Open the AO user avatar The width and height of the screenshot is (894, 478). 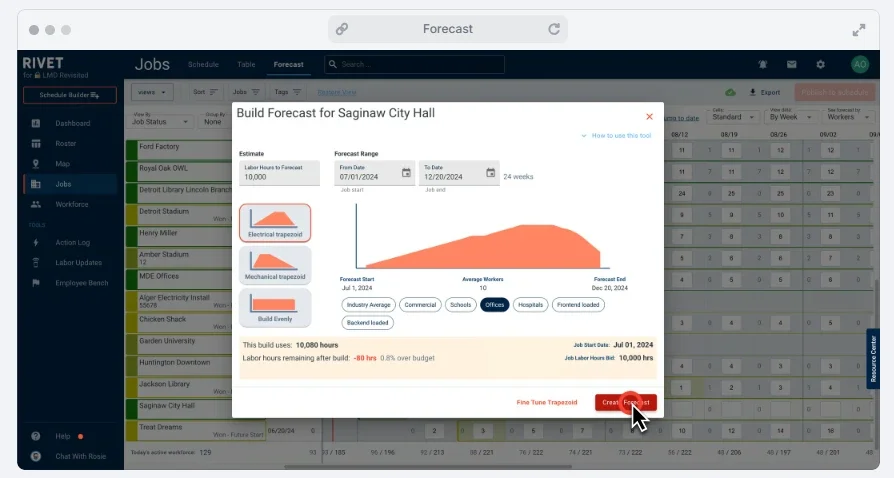pos(860,64)
